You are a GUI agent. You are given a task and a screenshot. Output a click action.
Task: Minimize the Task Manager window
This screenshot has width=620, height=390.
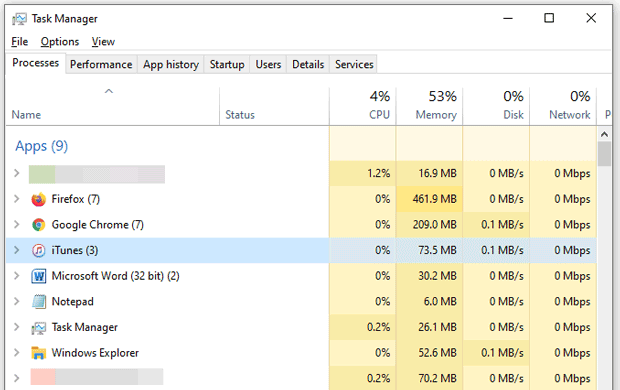click(x=508, y=18)
